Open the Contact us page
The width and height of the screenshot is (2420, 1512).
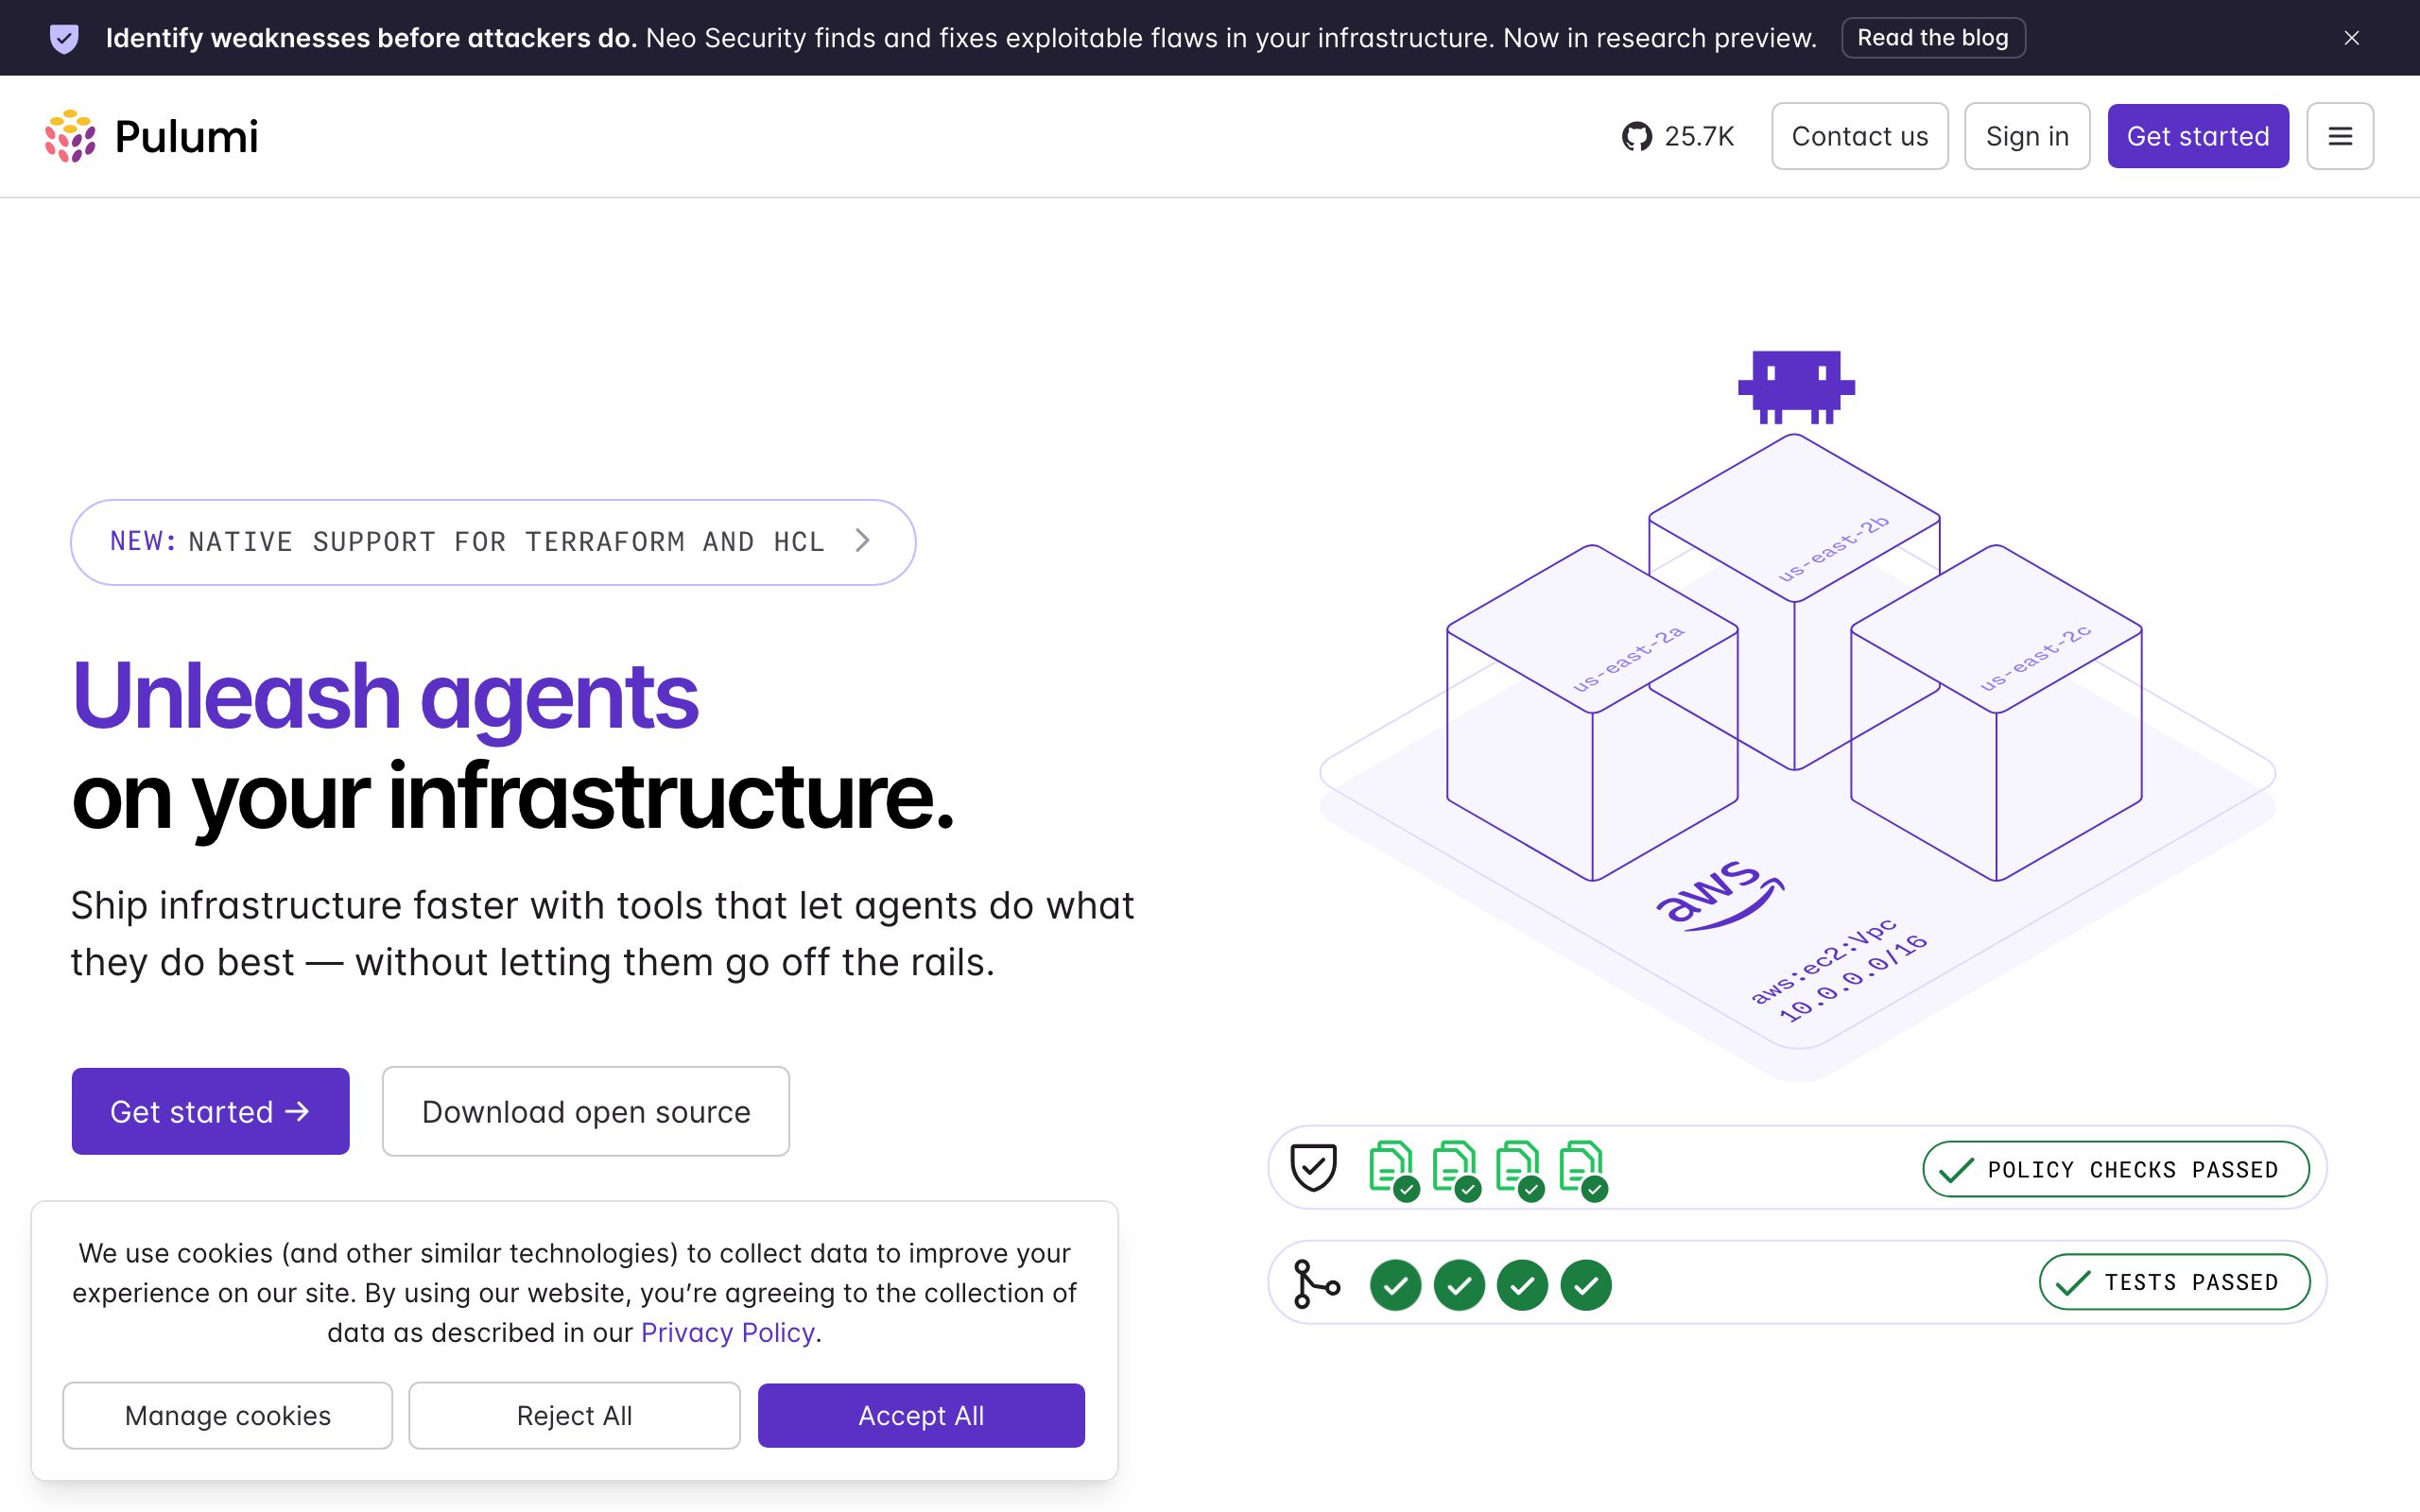click(x=1859, y=136)
